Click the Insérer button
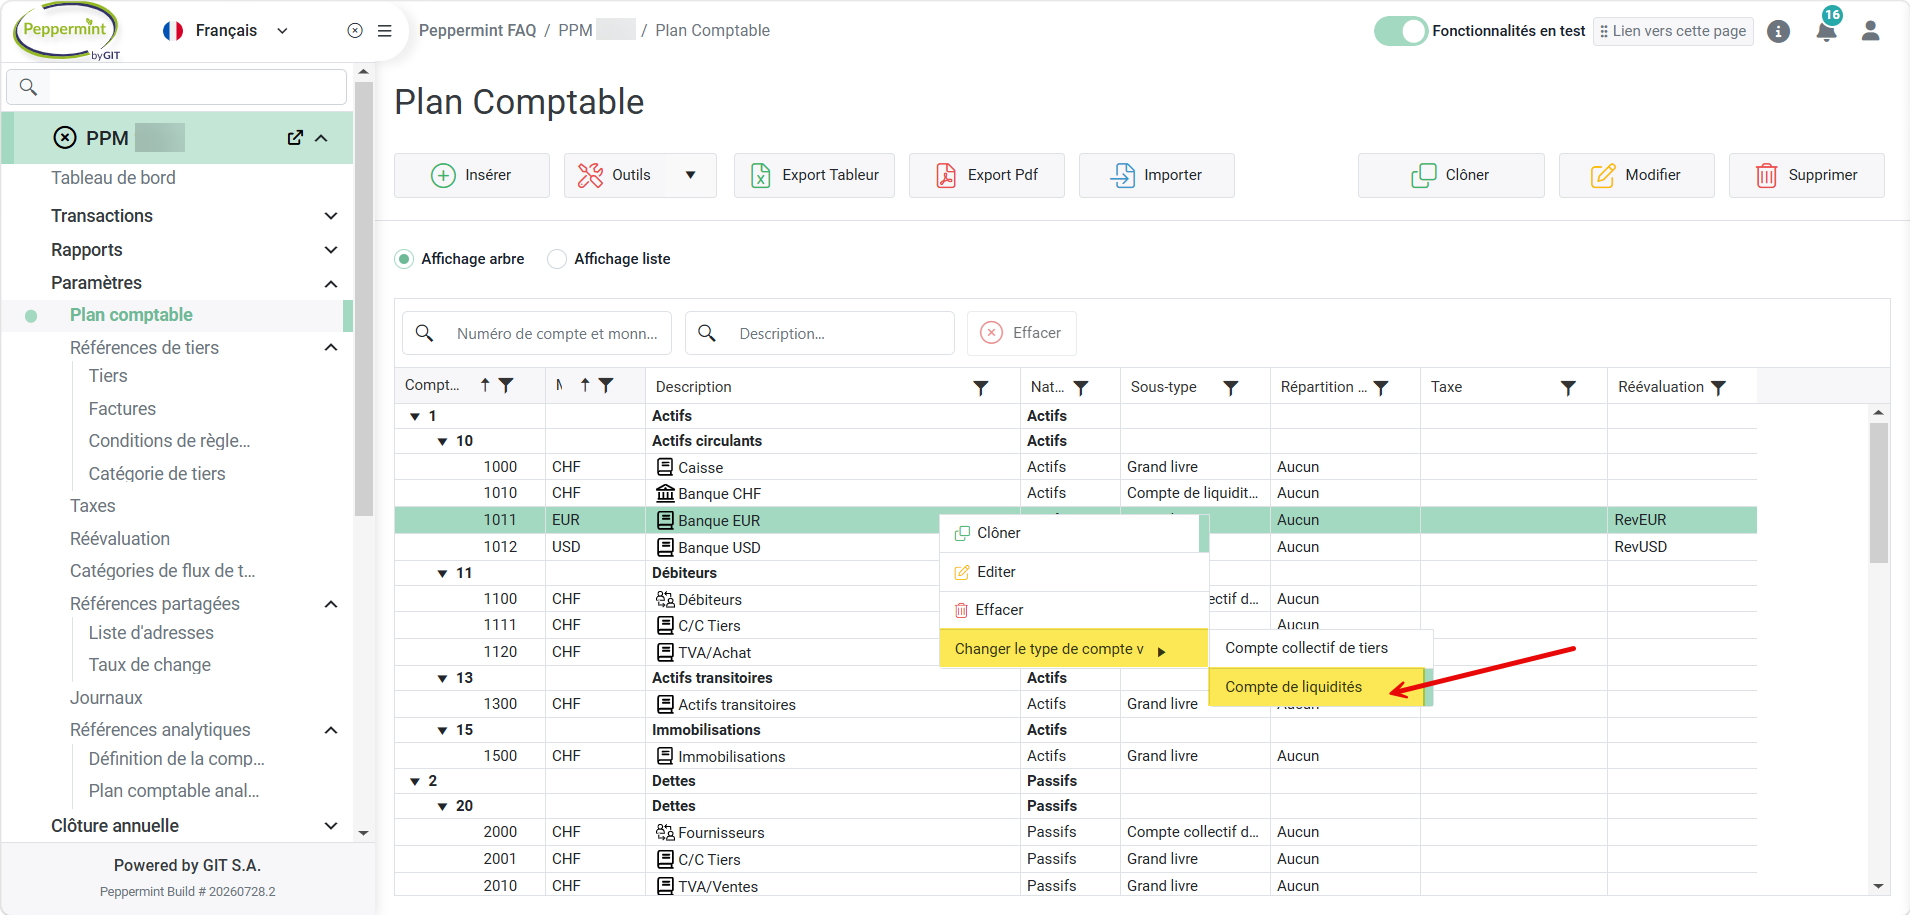This screenshot has height=915, width=1910. 472,175
